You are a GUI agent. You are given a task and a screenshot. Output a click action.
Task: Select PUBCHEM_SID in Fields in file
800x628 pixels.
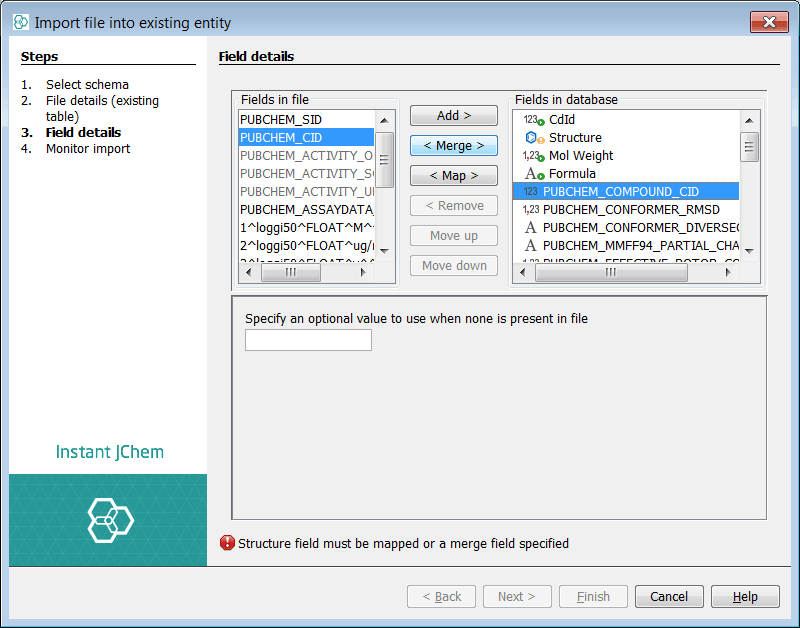281,120
